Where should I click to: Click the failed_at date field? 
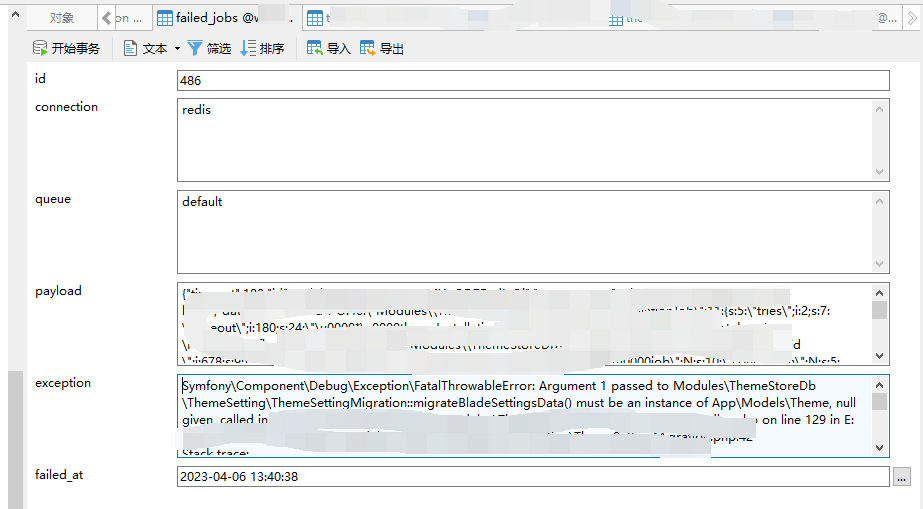(533, 477)
